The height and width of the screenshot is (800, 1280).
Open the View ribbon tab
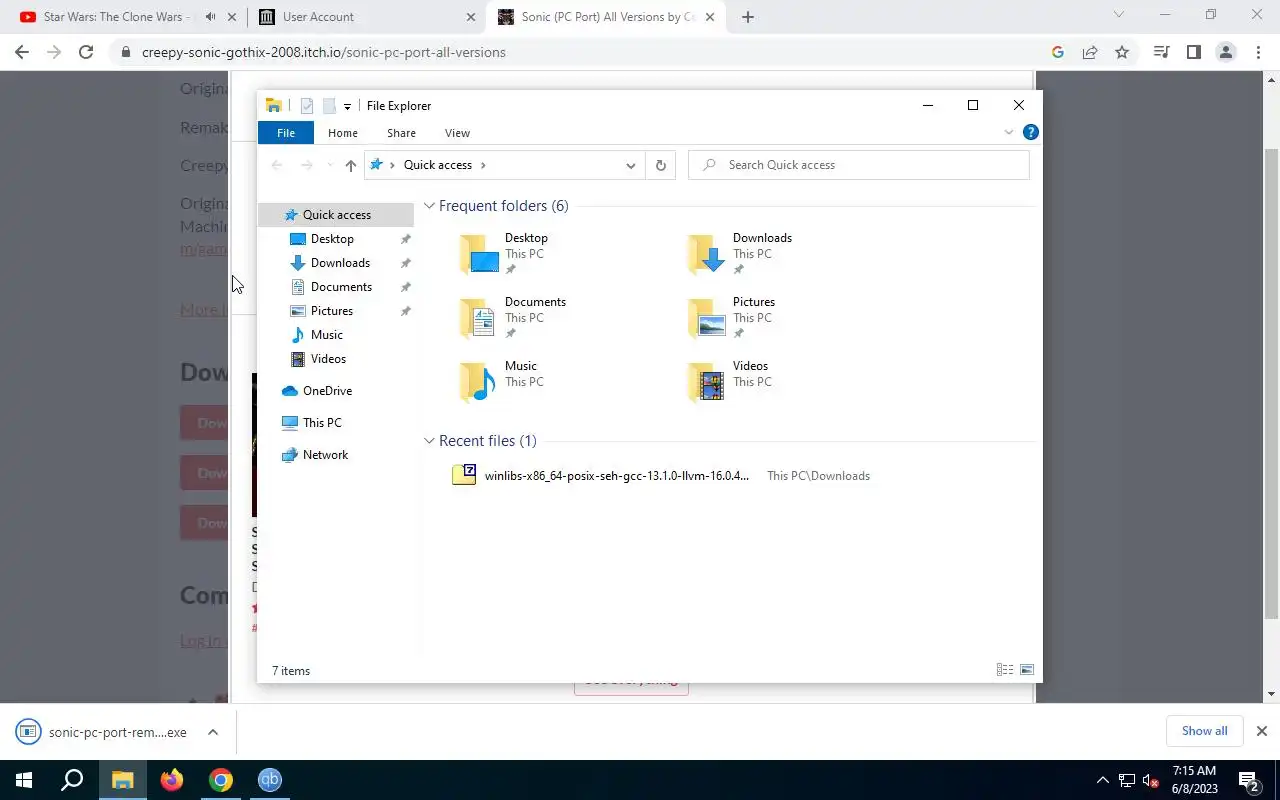457,133
